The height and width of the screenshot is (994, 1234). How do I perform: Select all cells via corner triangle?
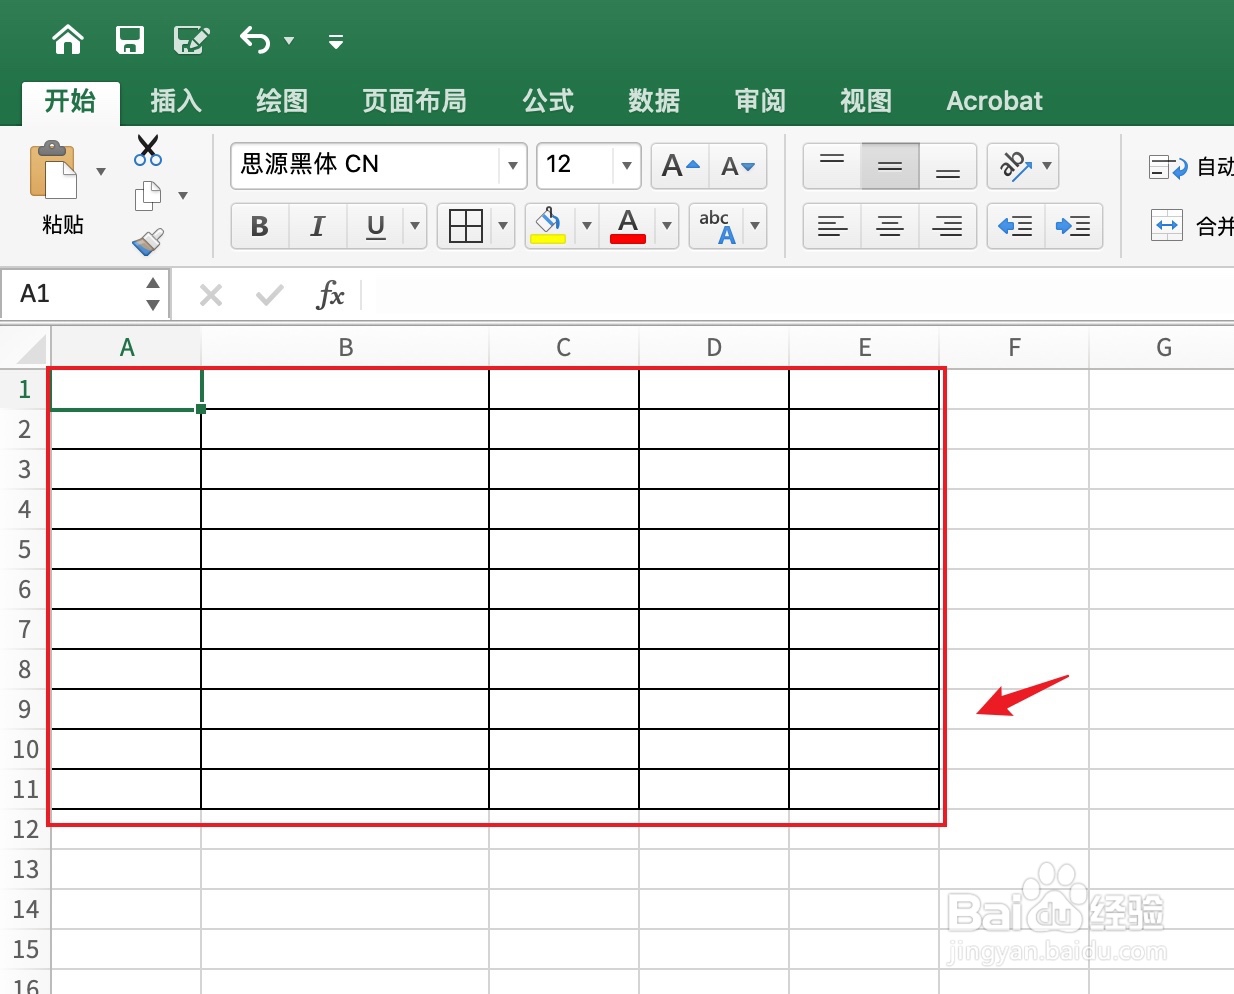26,348
